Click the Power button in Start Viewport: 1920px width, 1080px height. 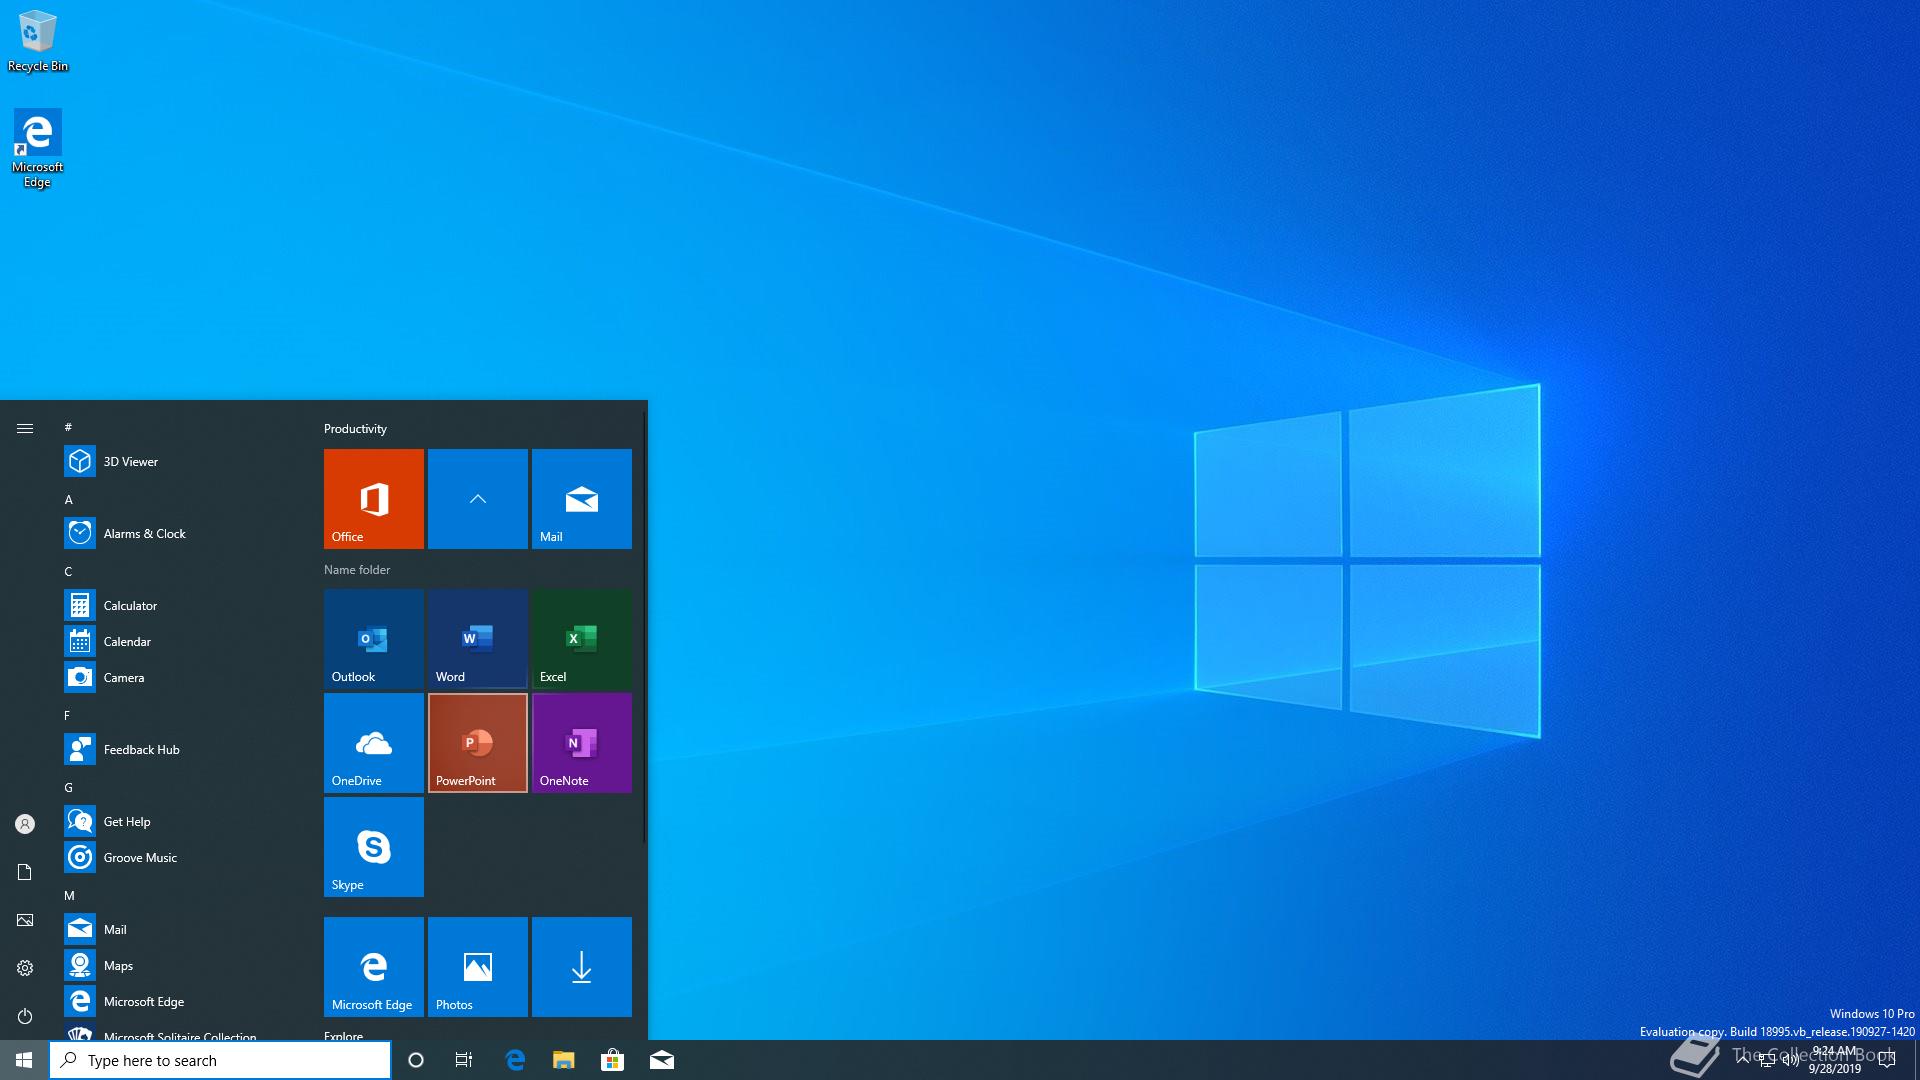pyautogui.click(x=25, y=1016)
